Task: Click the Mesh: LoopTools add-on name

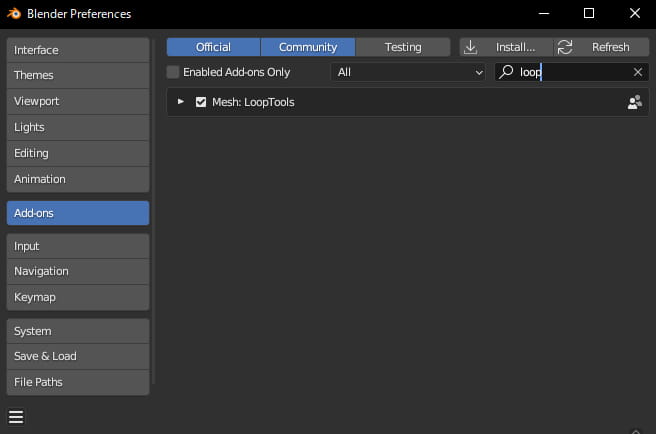Action: coord(253,102)
